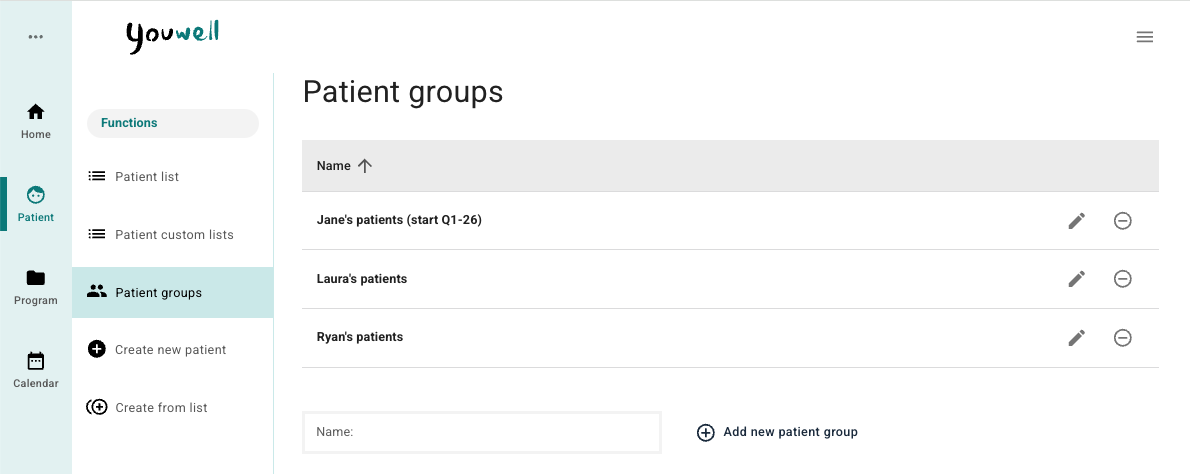The image size is (1190, 474).
Task: Focus the Name input field
Action: [x=482, y=432]
